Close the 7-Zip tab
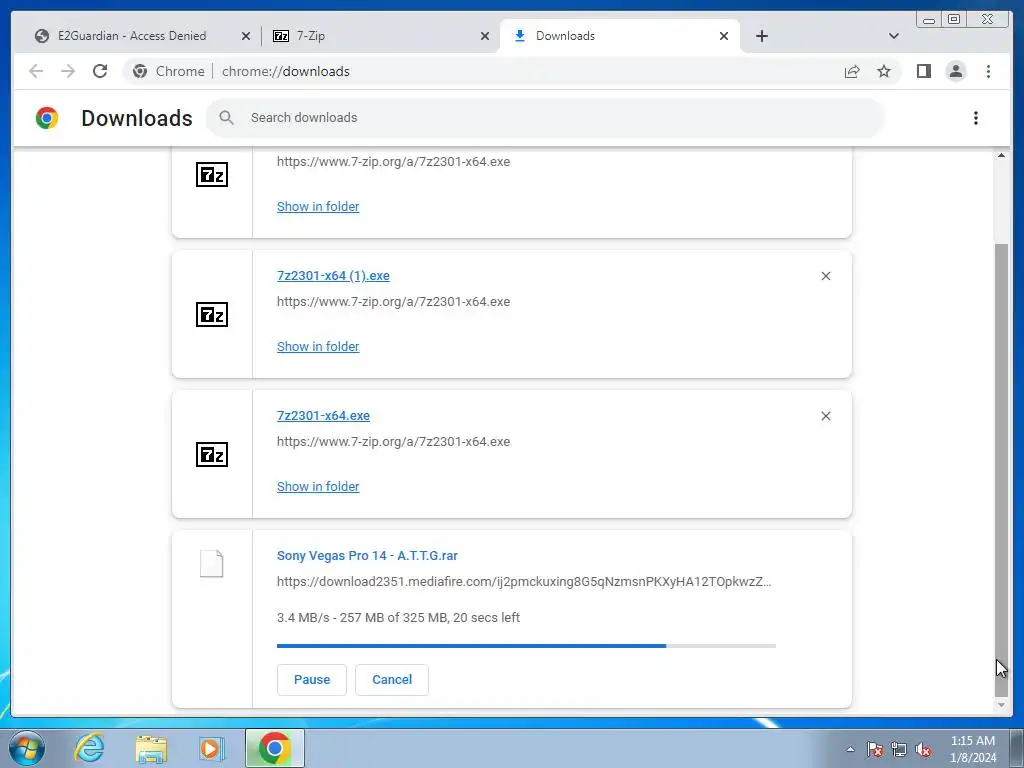 click(x=485, y=36)
